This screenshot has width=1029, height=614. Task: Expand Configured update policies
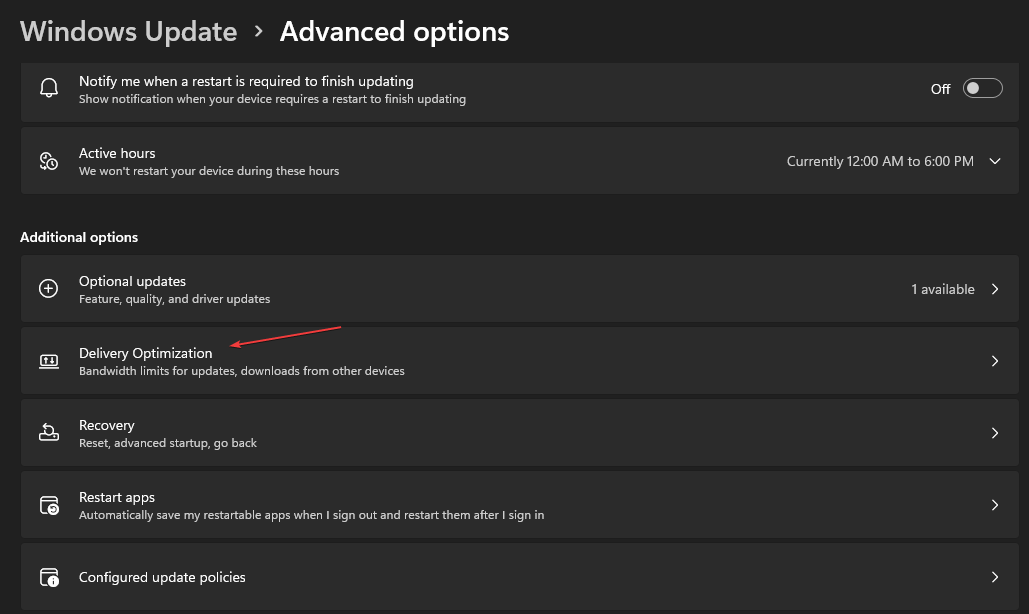point(995,577)
